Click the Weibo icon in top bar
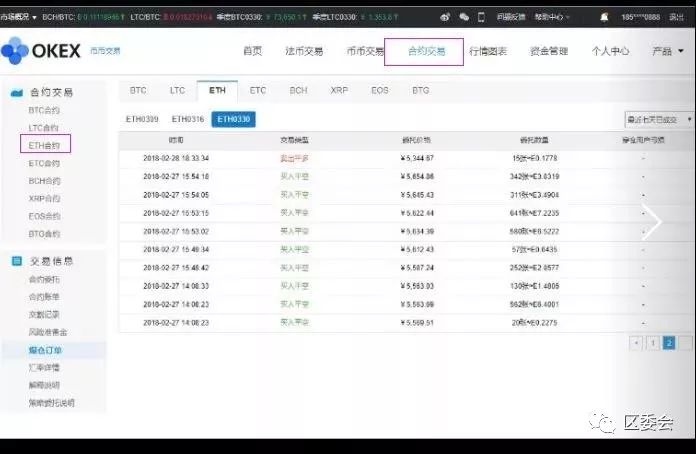 [444, 17]
